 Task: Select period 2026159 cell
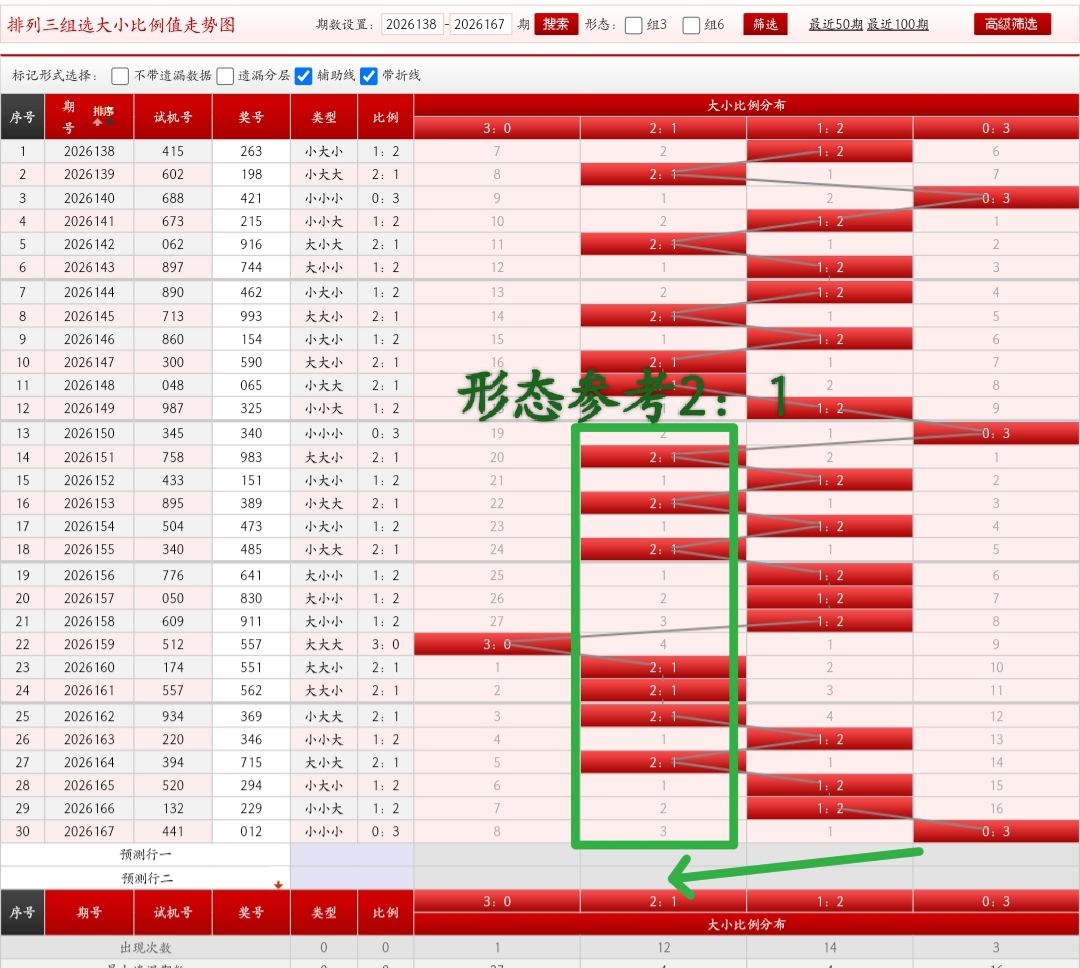(89, 645)
